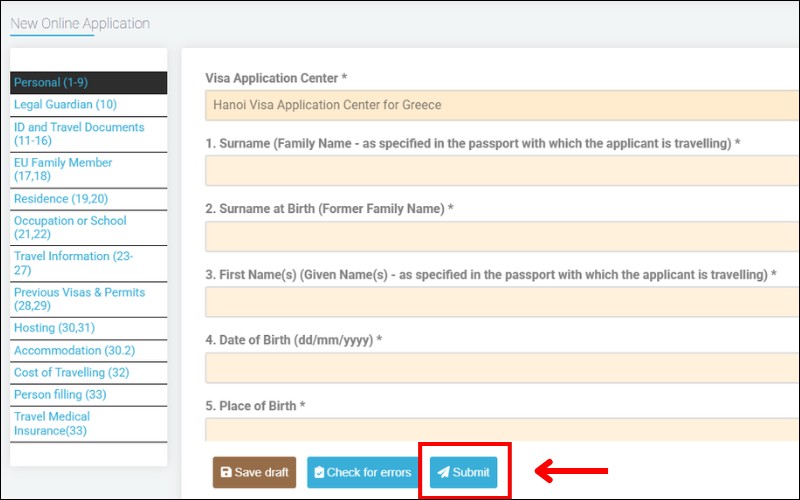
Task: Click the floppy disk icon on Save draft
Action: (x=226, y=473)
